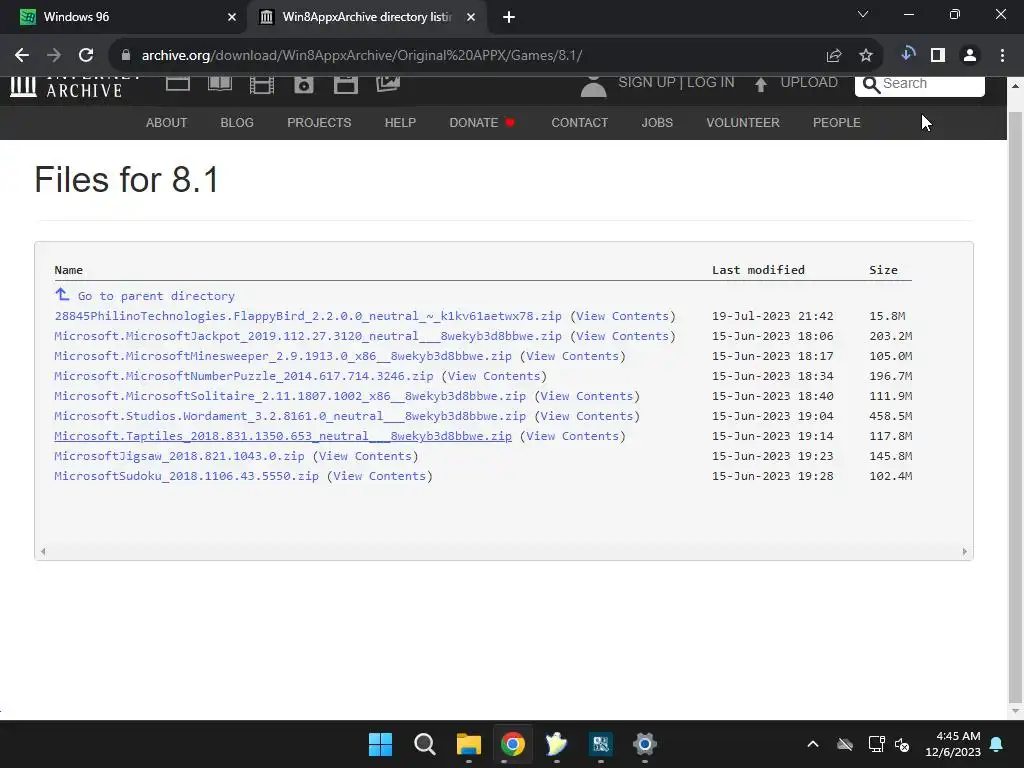This screenshot has height=768, width=1024.
Task: Show hidden system tray icons
Action: [x=813, y=744]
